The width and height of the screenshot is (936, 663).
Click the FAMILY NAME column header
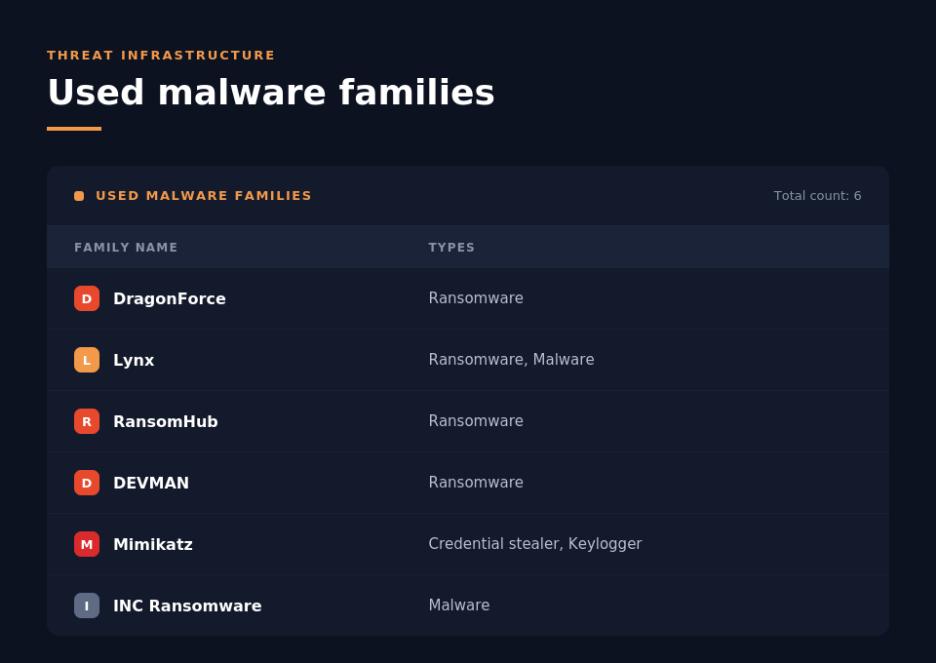126,247
